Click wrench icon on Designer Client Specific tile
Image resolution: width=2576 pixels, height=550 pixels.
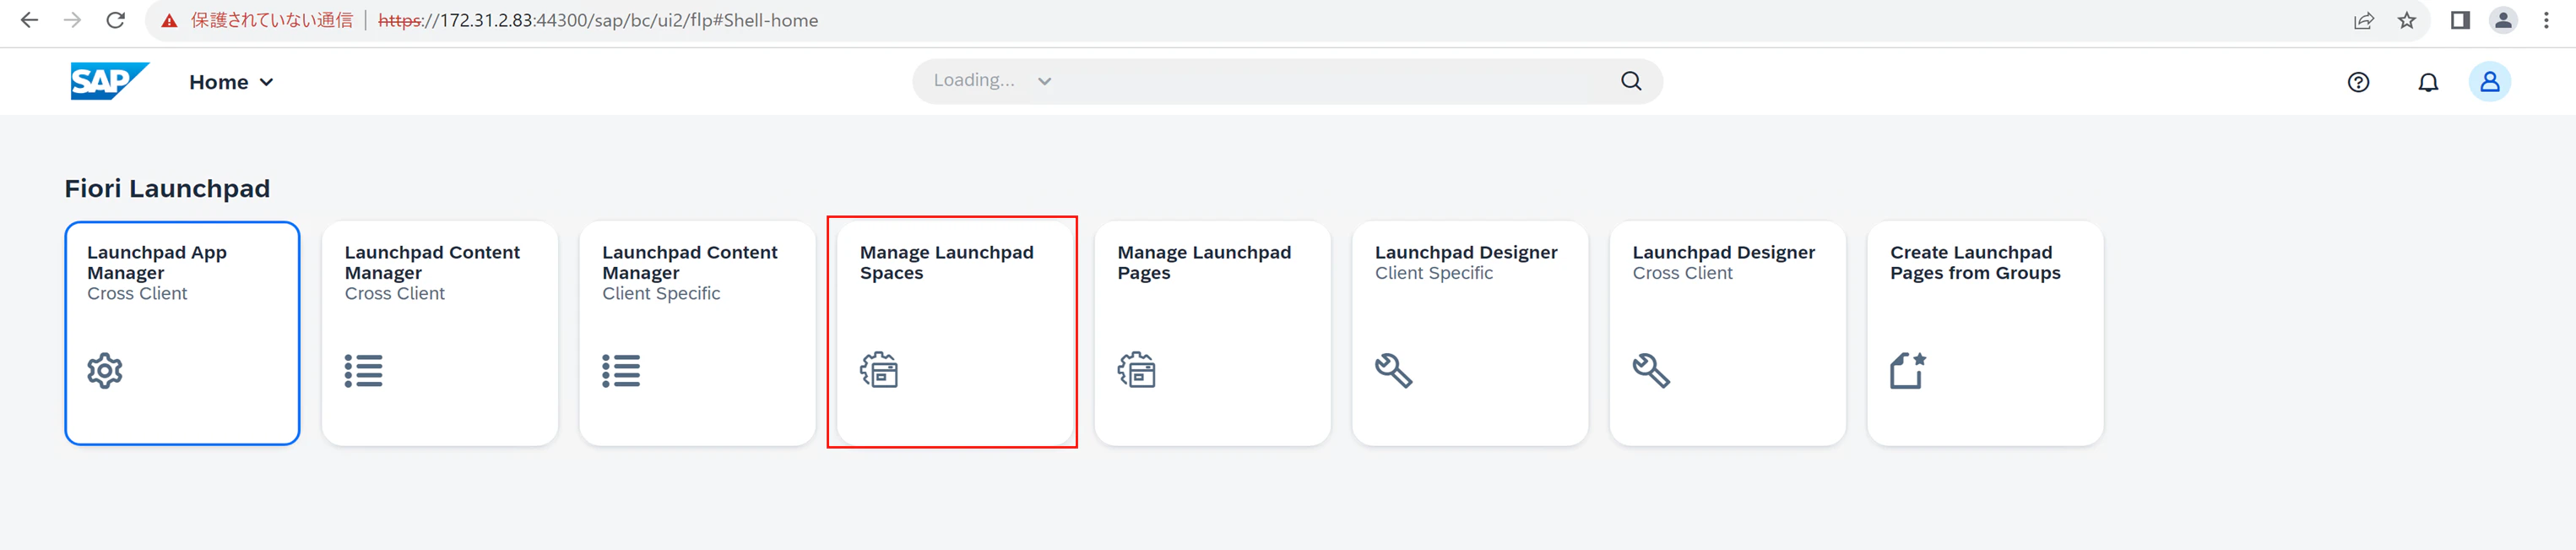pos(1393,371)
